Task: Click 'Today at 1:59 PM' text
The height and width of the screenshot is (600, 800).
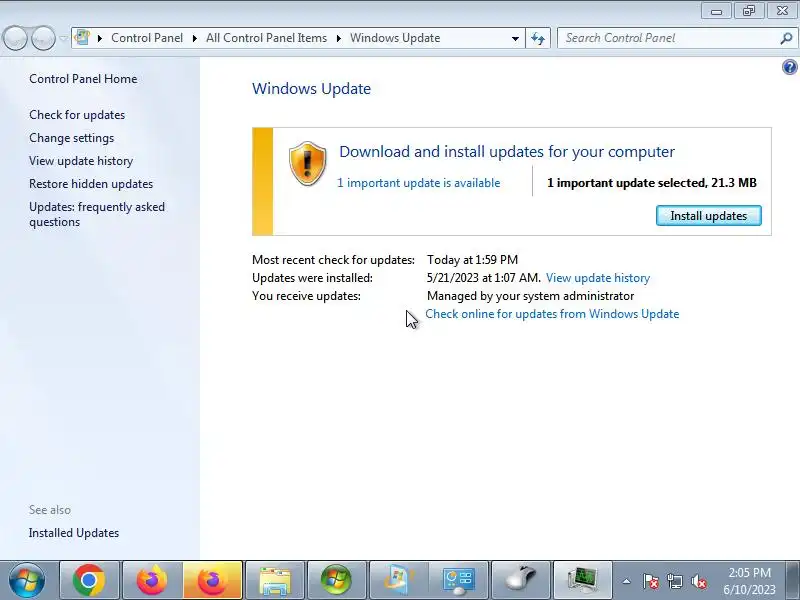Action: tap(472, 260)
